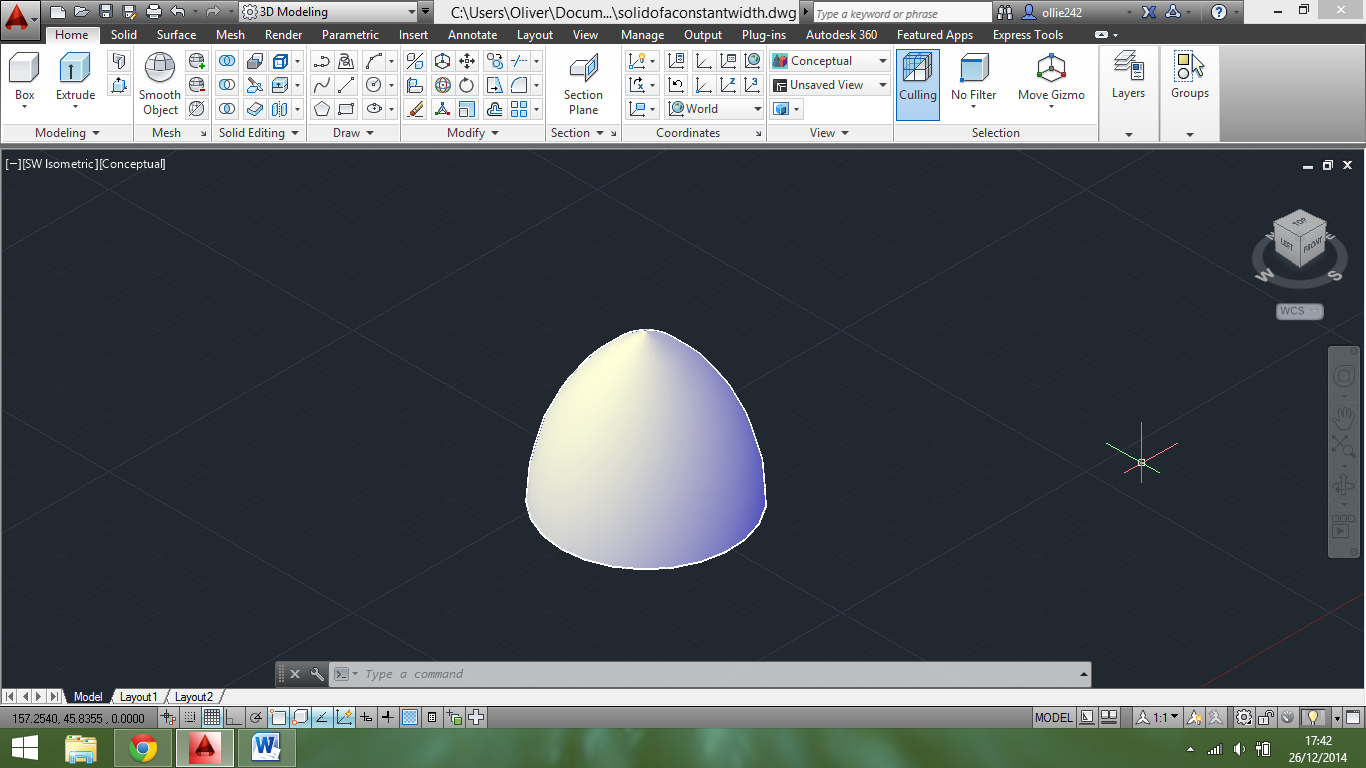Image resolution: width=1366 pixels, height=768 pixels.
Task: Click the Workspace Switching gear in status bar
Action: click(x=1243, y=717)
